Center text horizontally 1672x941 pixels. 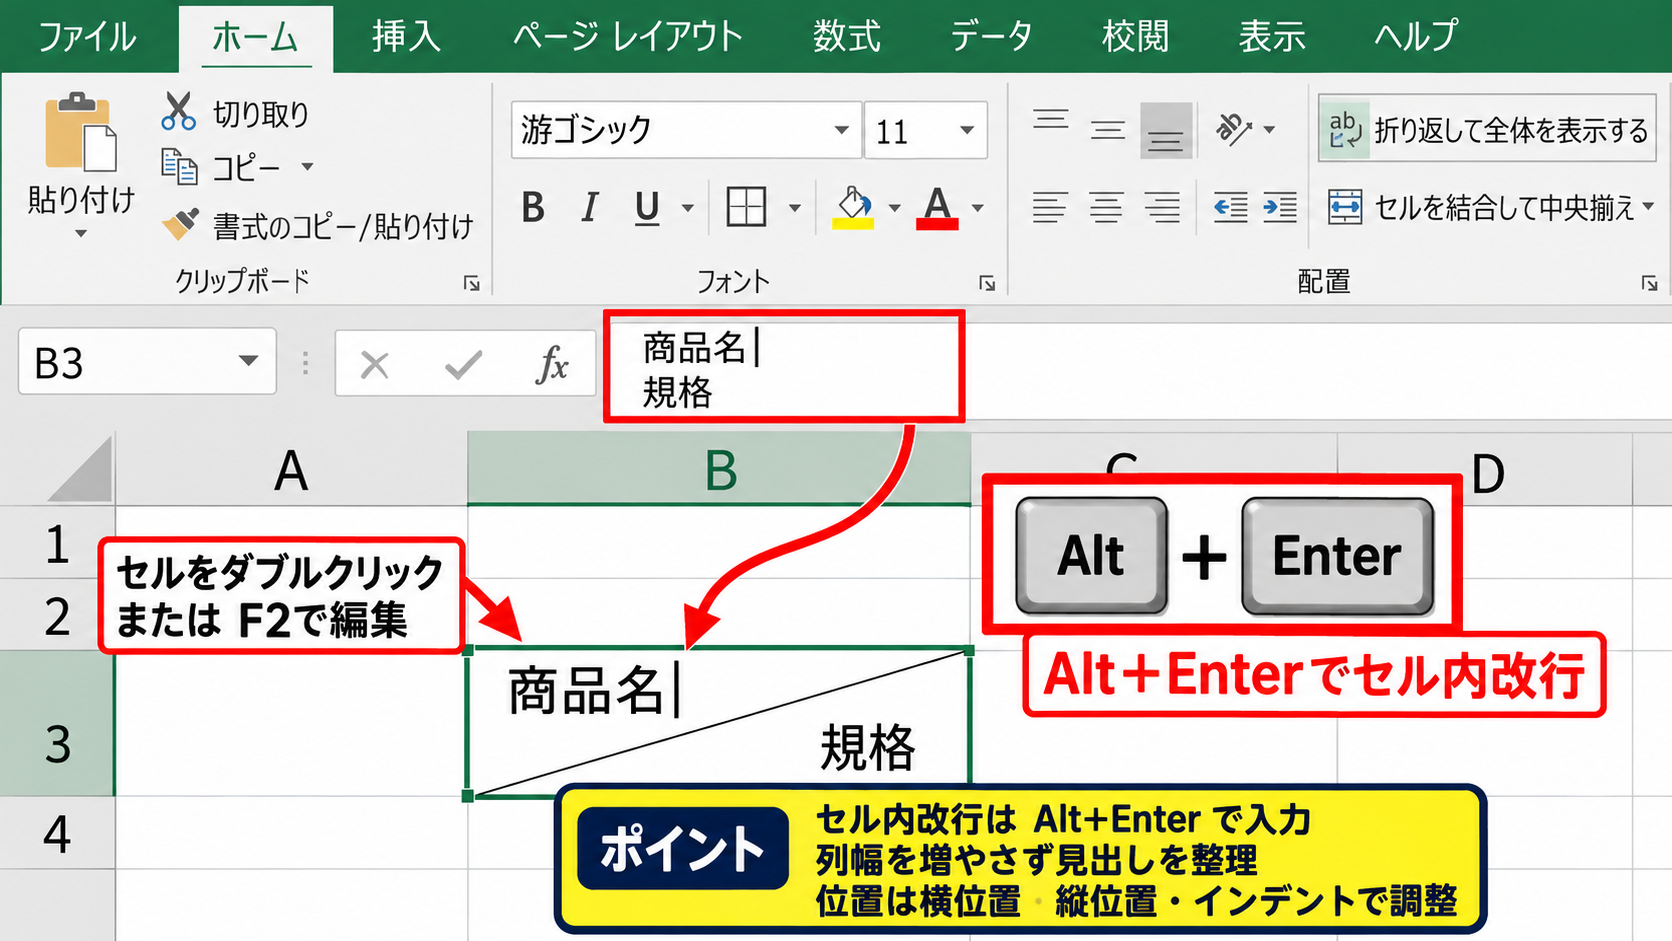coord(1106,208)
